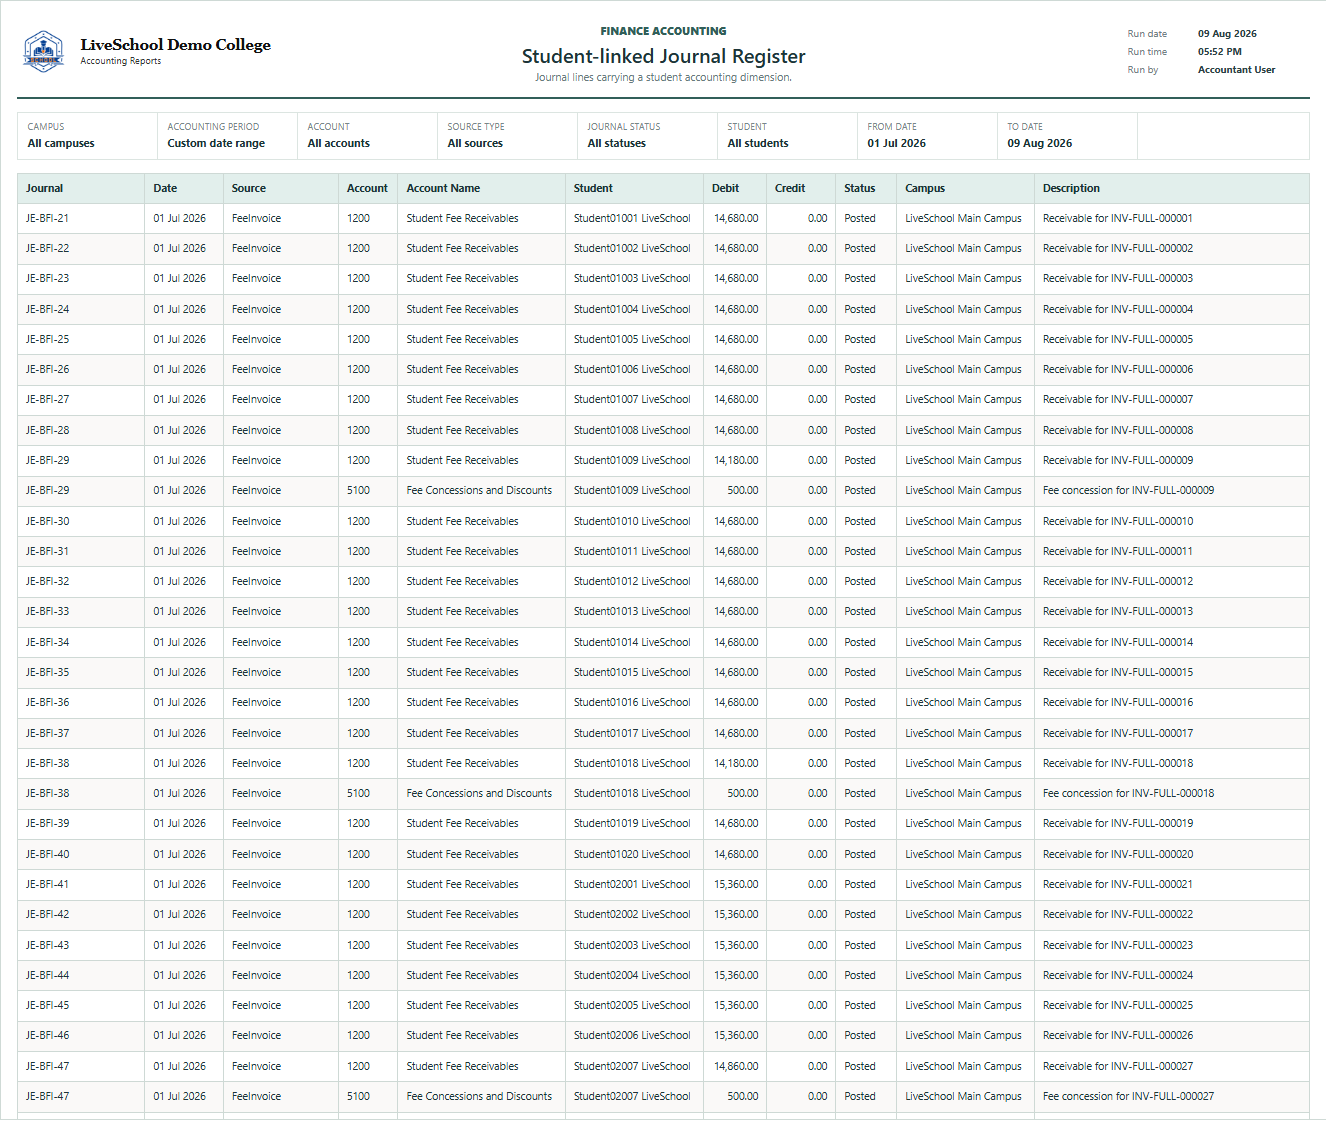
Task: Click journal number JE-BFI-33
Action: [48, 611]
